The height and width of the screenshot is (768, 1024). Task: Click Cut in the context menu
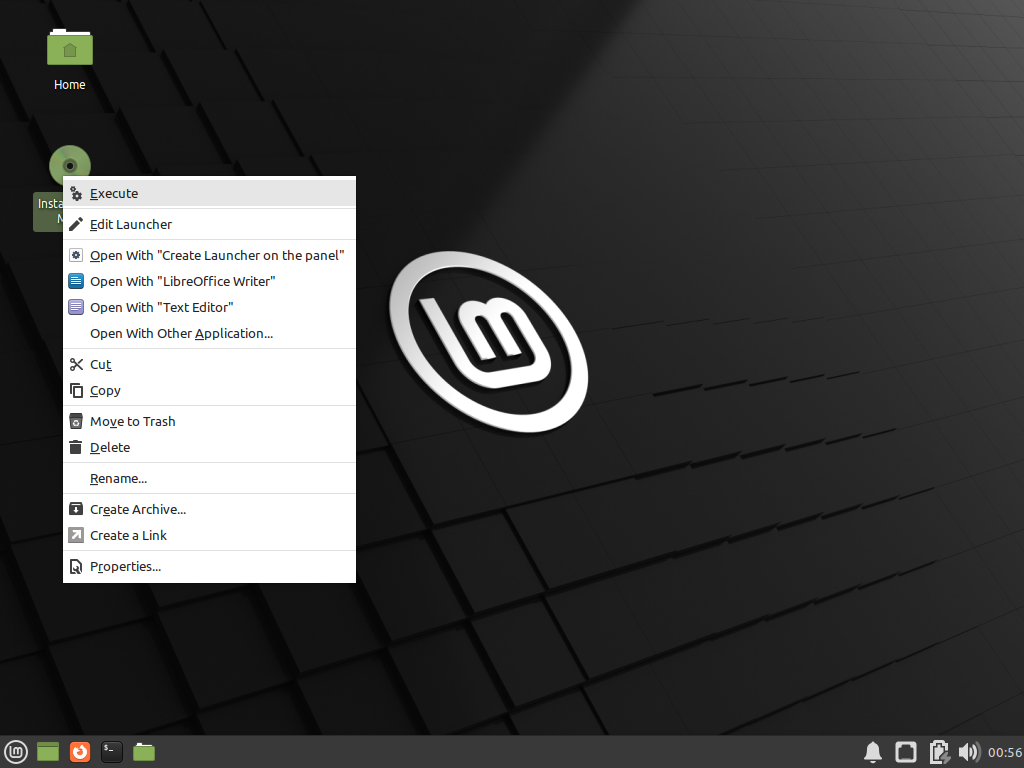tap(209, 364)
